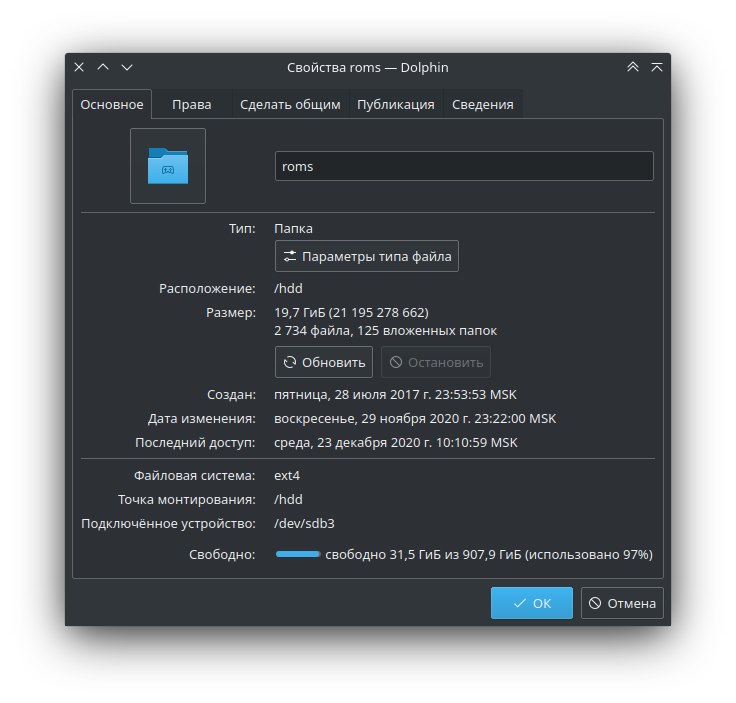Click the down-chevron titlebar button
736x703 pixels.
[127, 67]
